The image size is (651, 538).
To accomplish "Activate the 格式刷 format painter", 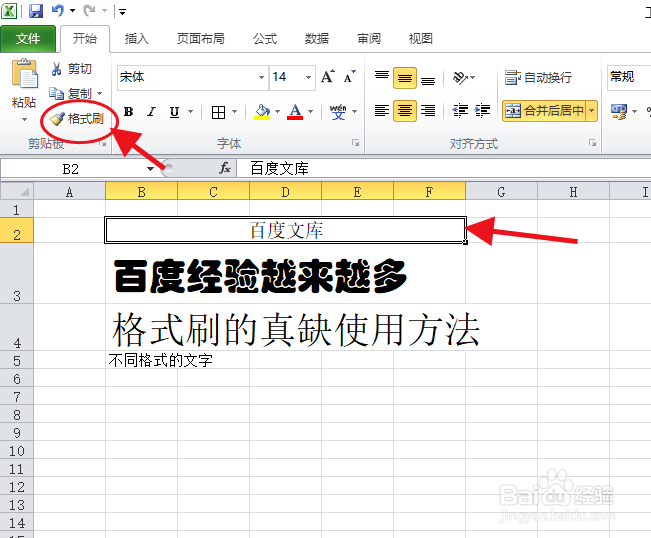I will [77, 119].
